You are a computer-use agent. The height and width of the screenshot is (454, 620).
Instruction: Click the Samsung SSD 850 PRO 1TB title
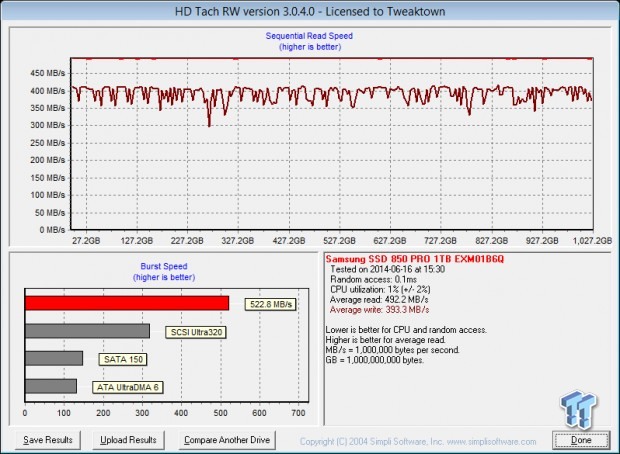click(x=415, y=259)
